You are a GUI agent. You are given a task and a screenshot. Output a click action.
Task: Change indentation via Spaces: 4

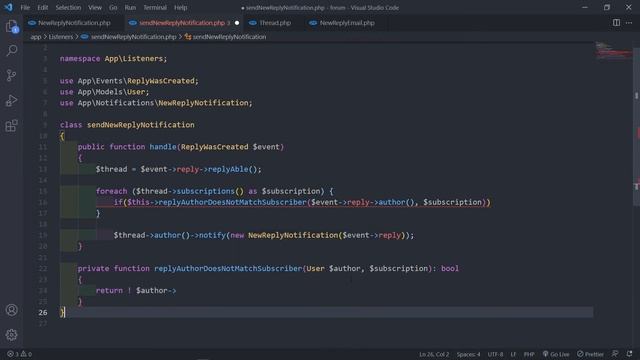[468, 354]
